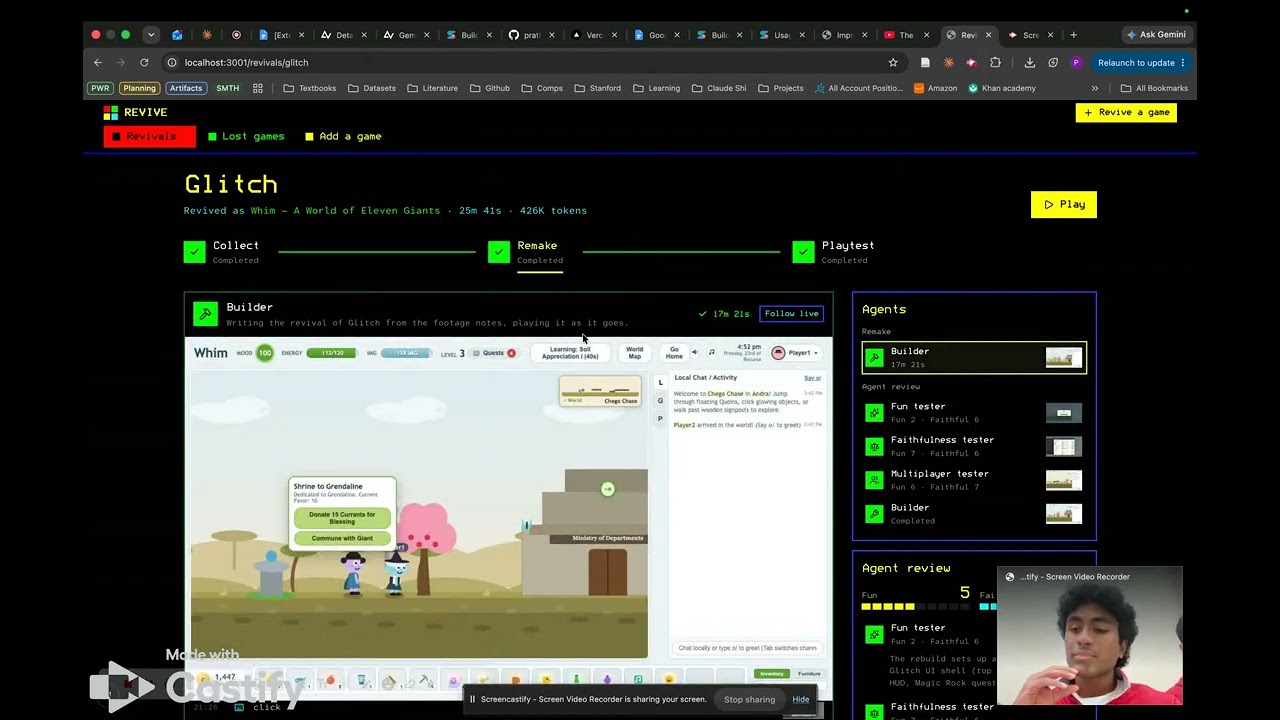
Task: Open the Textbooks bookmark folder
Action: (x=310, y=88)
